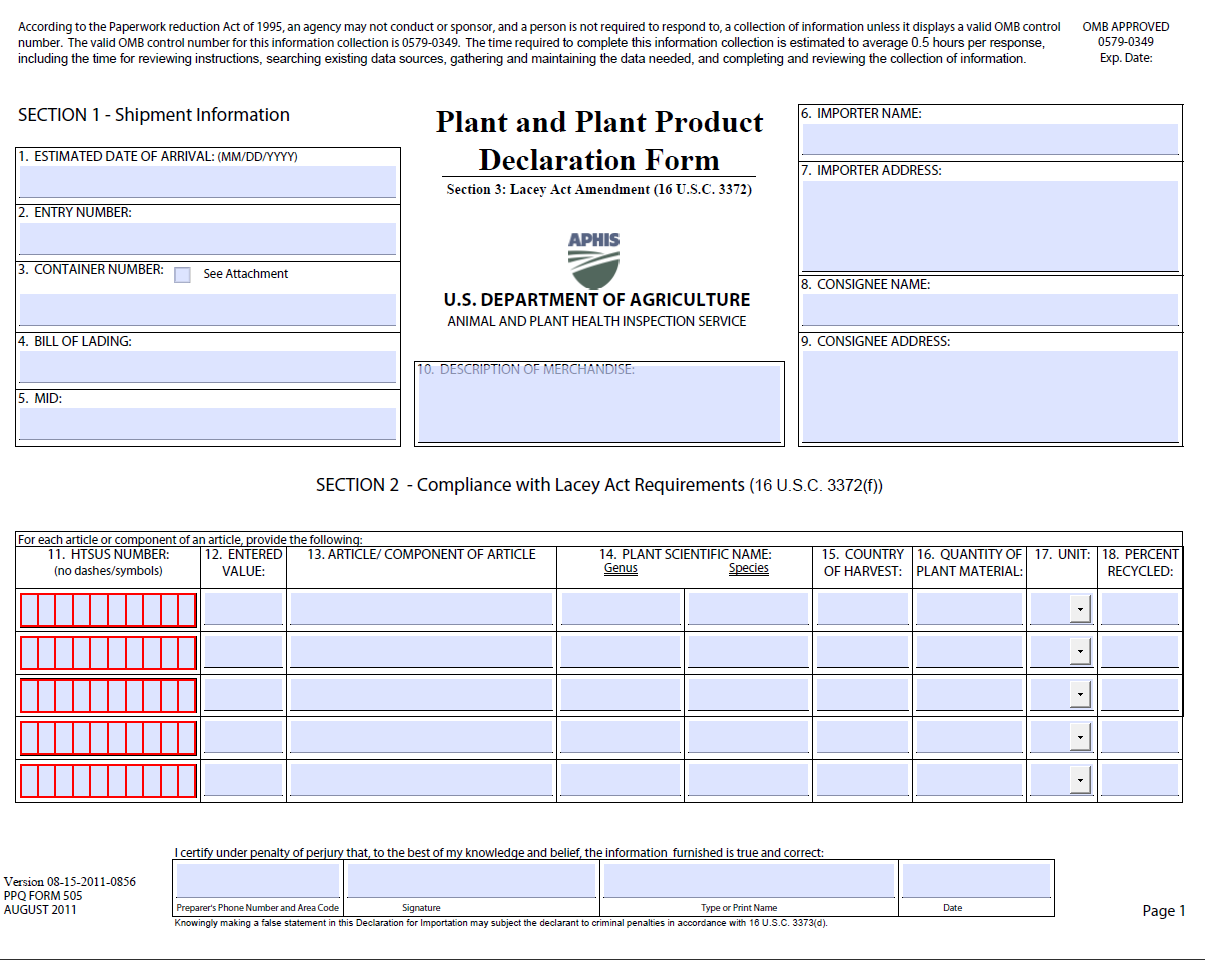Click the Consignee Name field
This screenshot has width=1205, height=960.
tap(990, 310)
